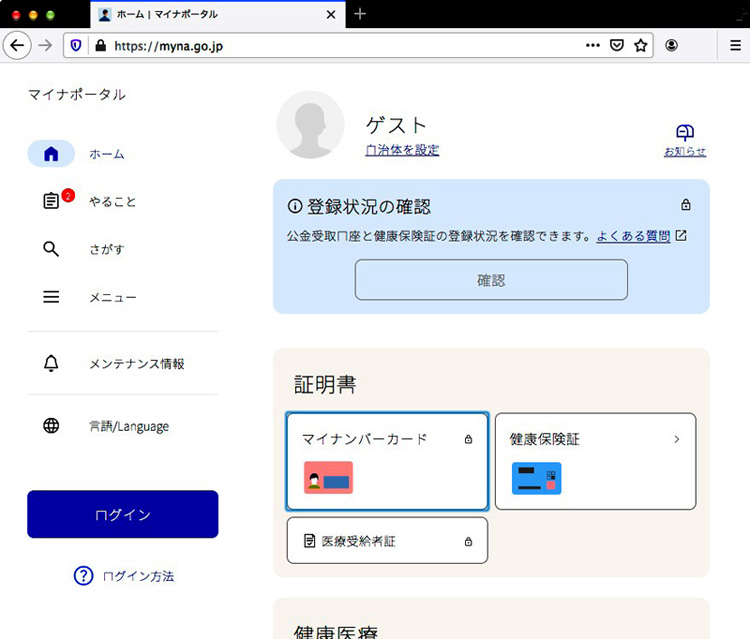Open the browser page actions ellipsis menu
Viewport: 750px width, 639px height.
[x=593, y=45]
